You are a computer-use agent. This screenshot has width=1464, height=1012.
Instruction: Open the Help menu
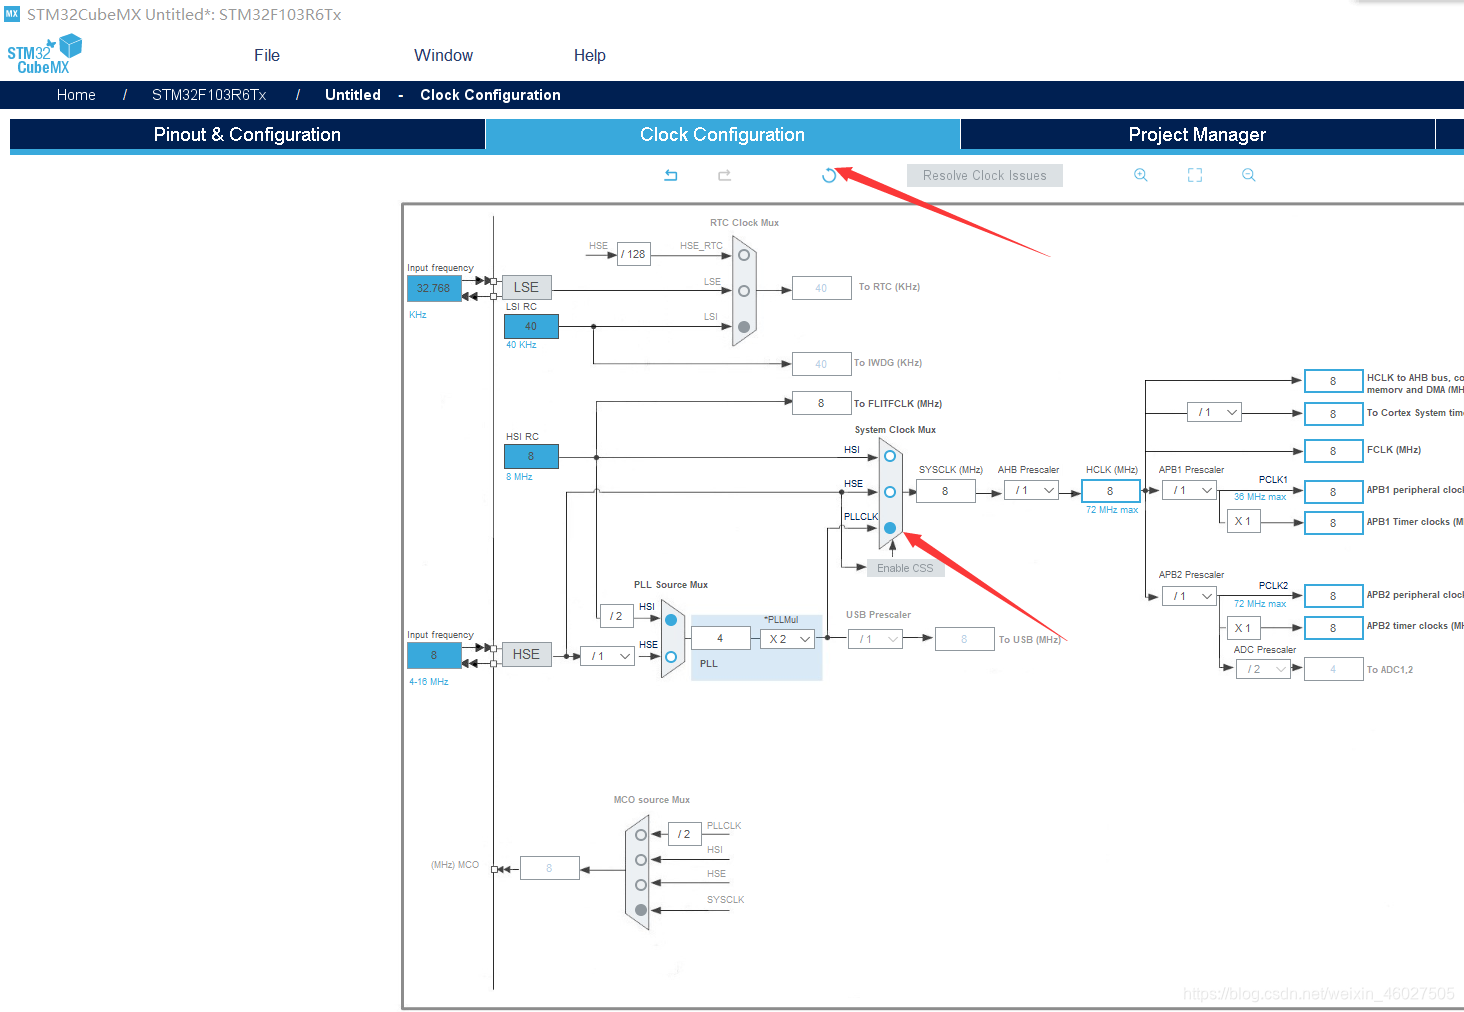590,56
